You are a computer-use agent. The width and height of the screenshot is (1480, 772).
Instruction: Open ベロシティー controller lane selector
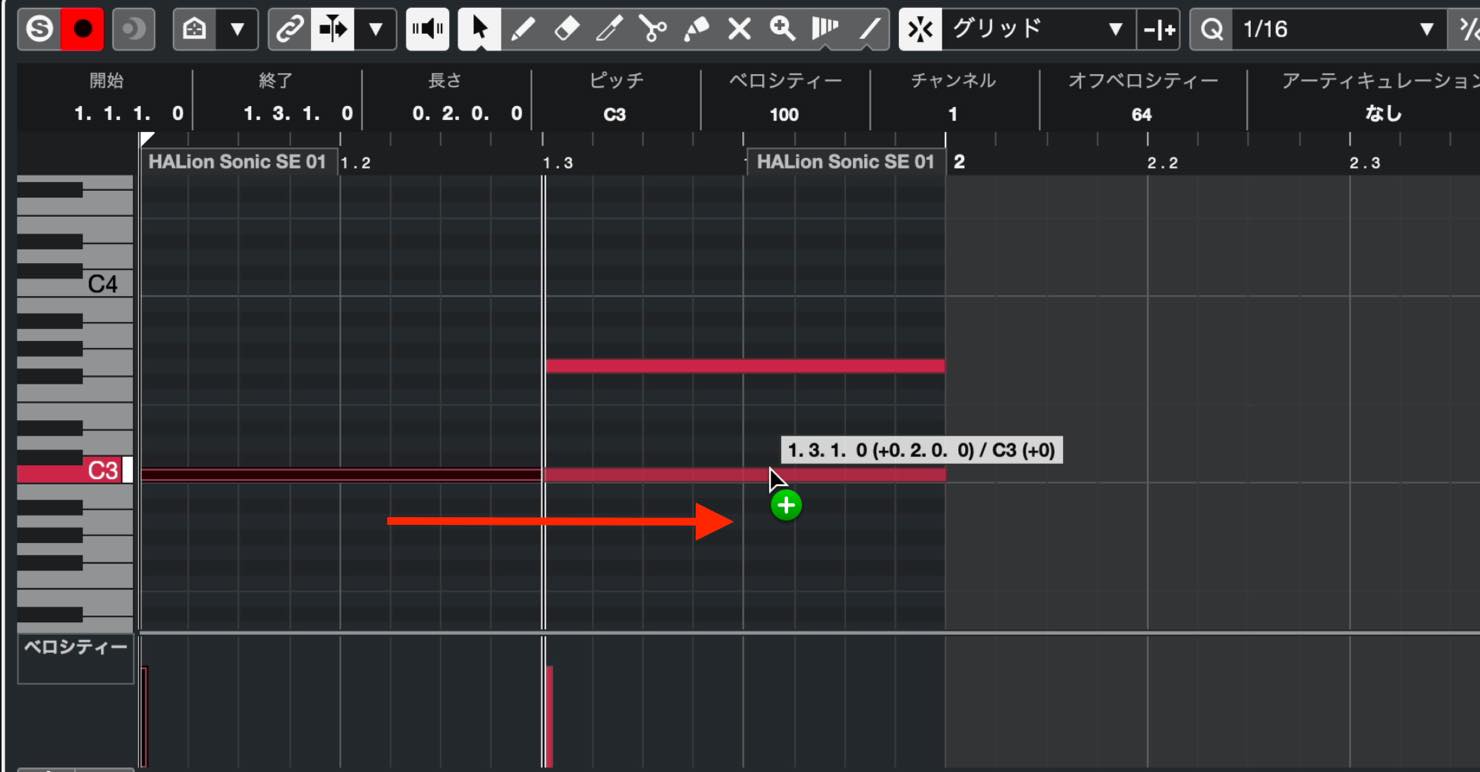pos(76,659)
